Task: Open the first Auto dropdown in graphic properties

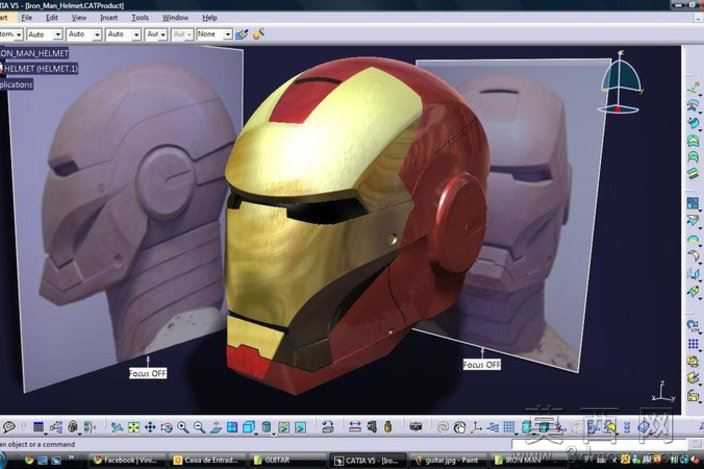Action: pos(44,35)
